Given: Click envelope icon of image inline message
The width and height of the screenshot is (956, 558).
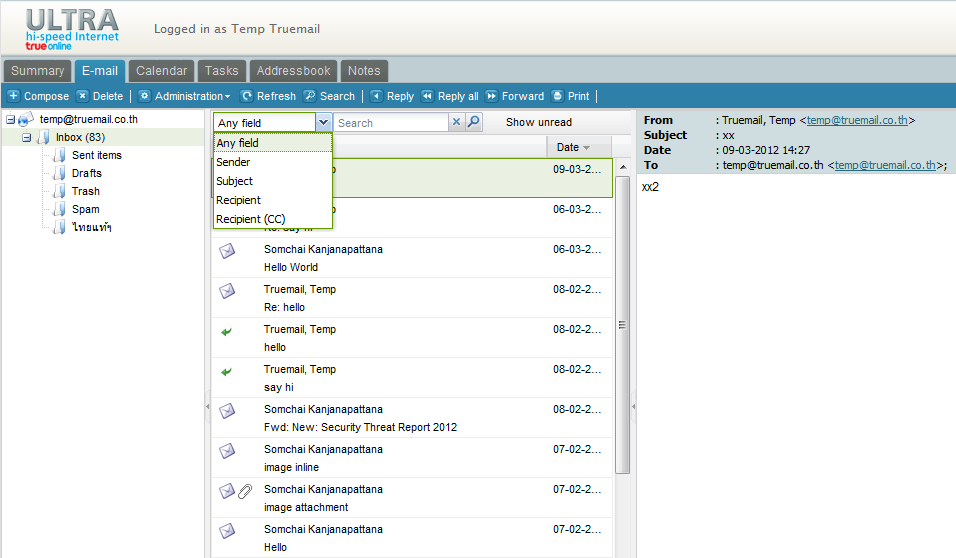Looking at the screenshot, I should tap(227, 451).
